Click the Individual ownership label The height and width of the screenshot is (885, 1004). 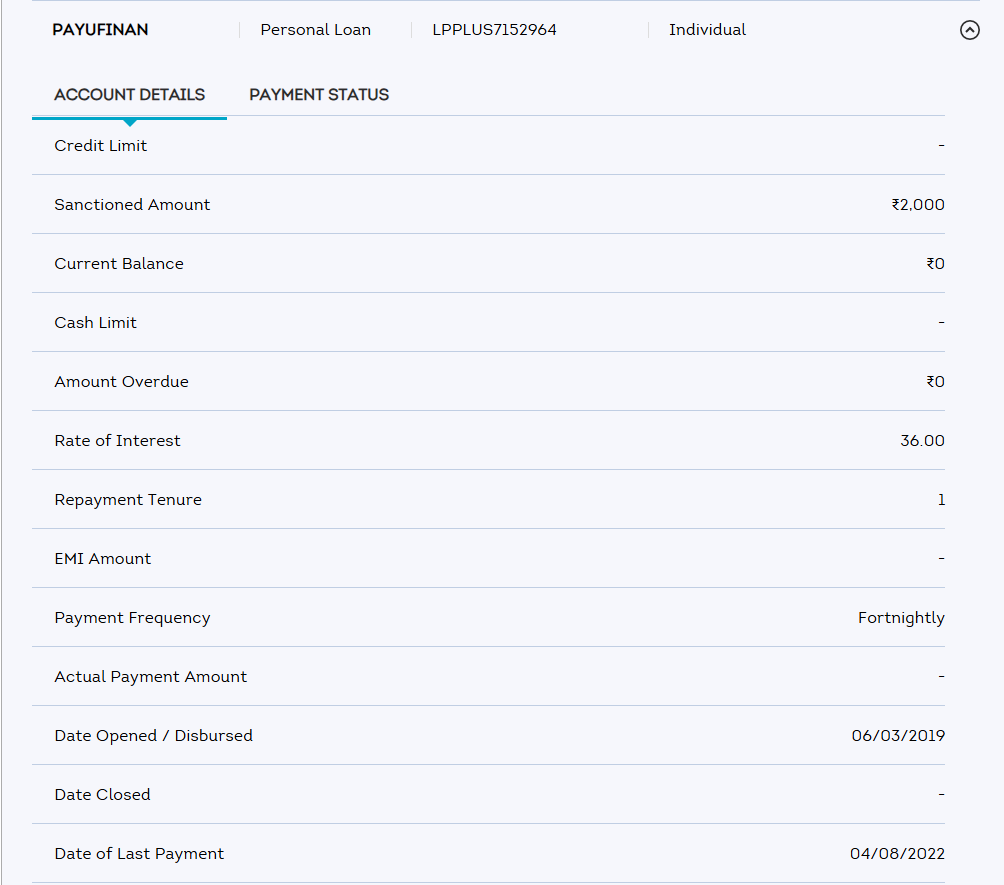click(x=707, y=30)
